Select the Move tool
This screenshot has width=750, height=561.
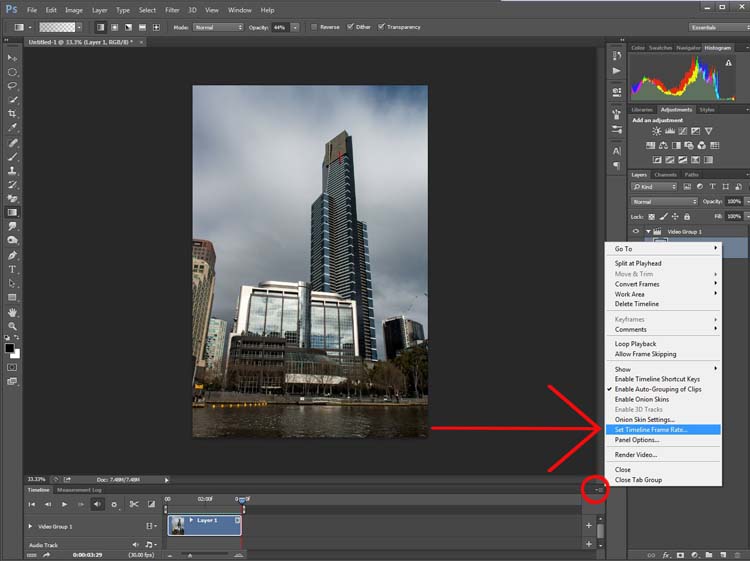pos(13,58)
